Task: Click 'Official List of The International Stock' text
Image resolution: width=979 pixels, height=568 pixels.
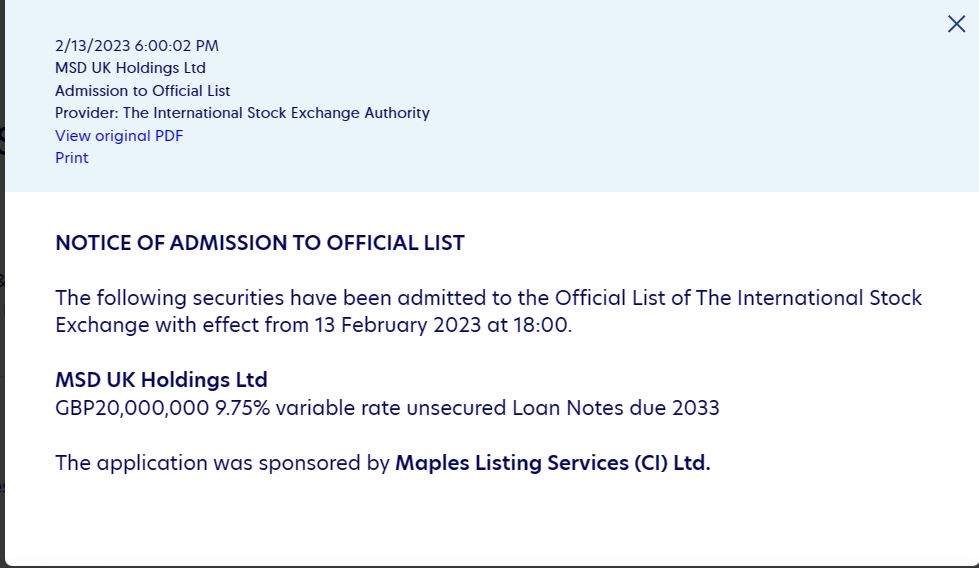Action: coord(738,298)
